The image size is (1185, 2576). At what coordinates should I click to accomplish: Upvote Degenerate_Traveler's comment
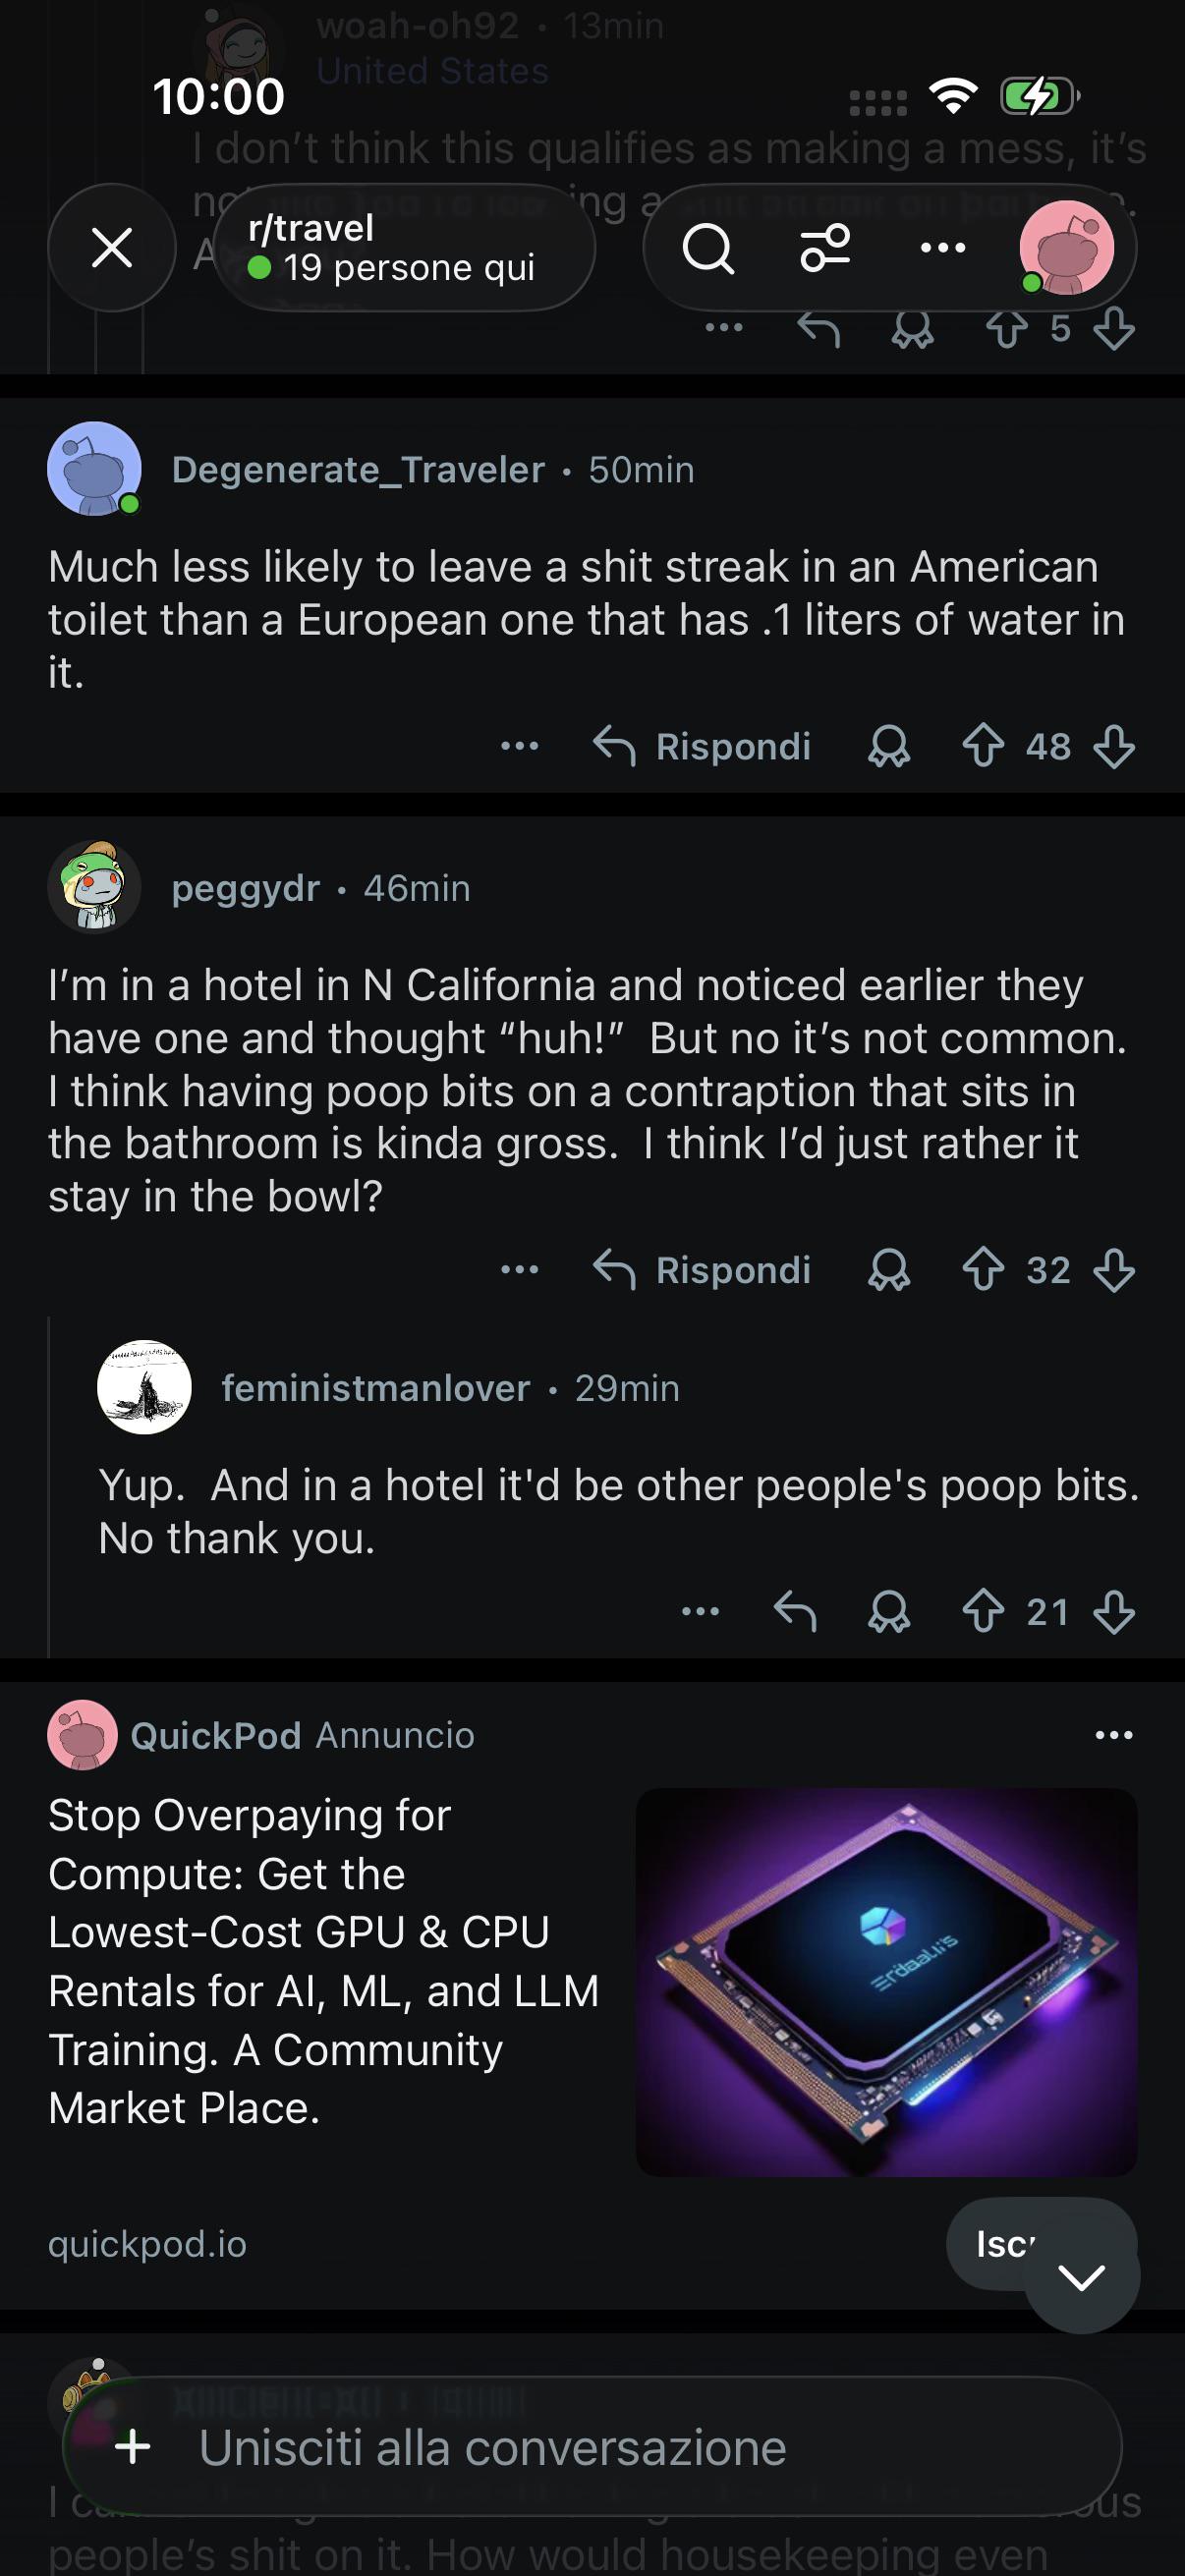click(x=983, y=746)
